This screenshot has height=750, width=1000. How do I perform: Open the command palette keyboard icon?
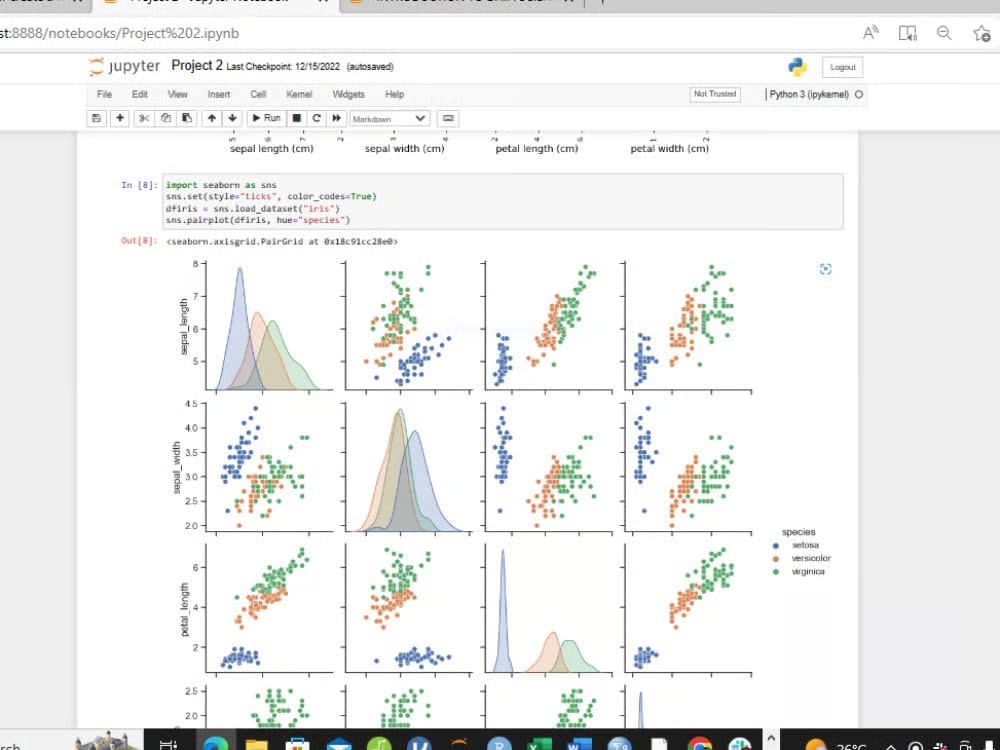tap(448, 119)
